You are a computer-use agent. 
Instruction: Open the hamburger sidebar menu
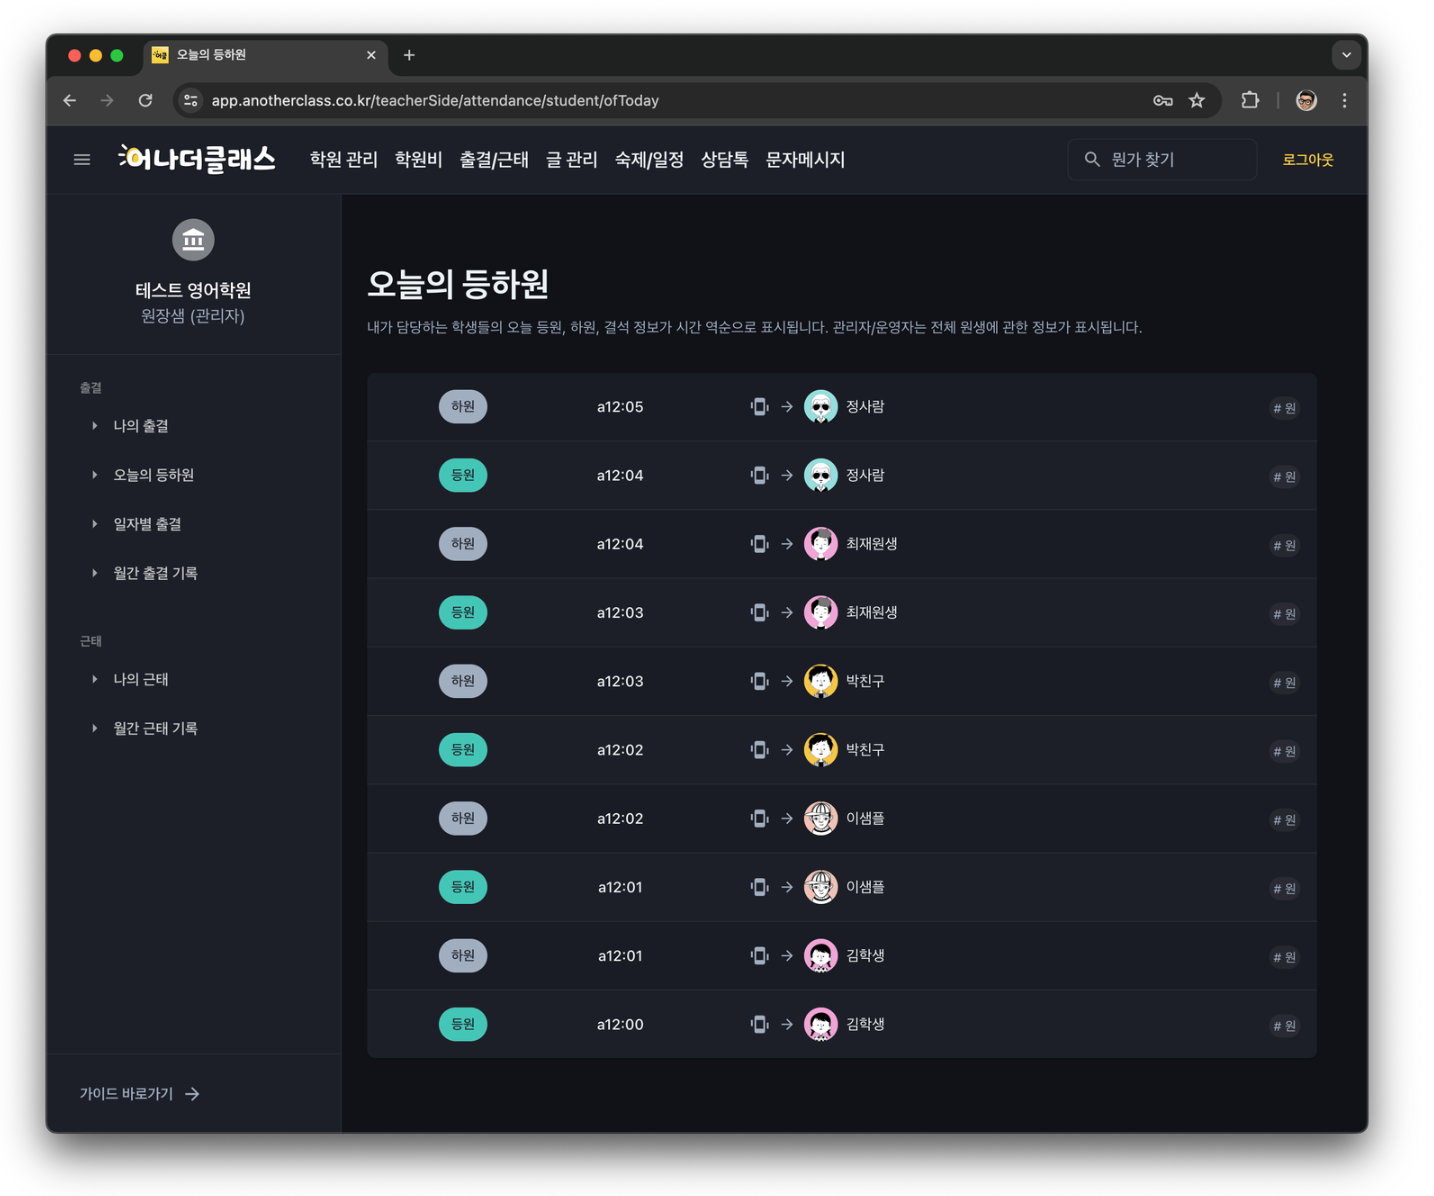[82, 159]
